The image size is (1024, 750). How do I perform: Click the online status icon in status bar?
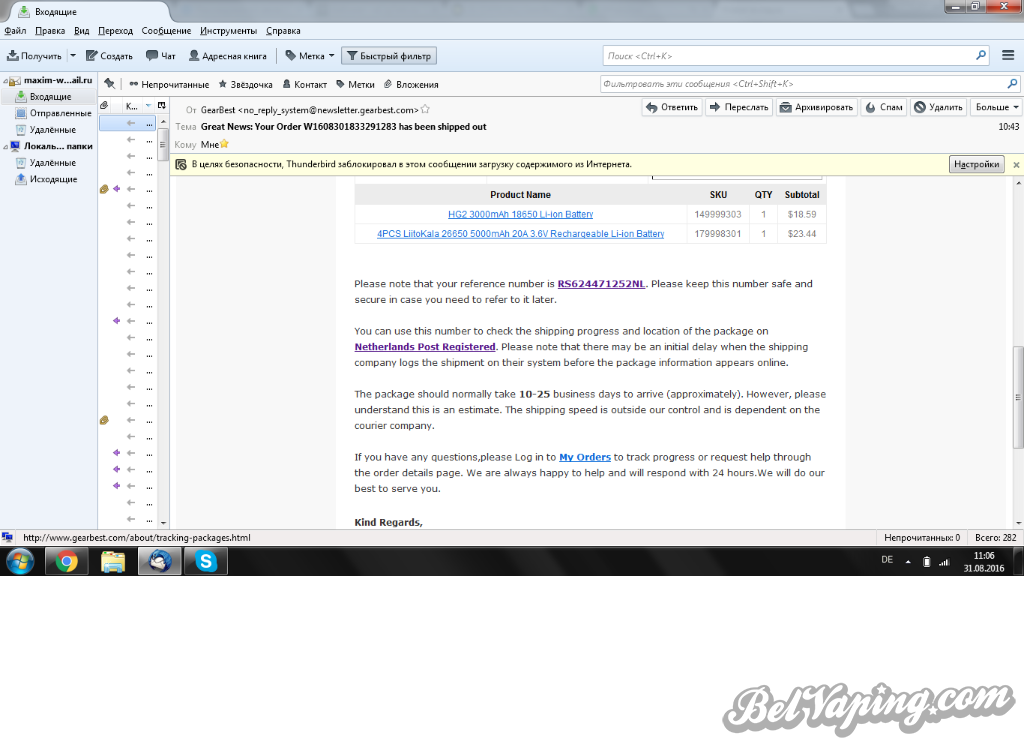point(7,538)
